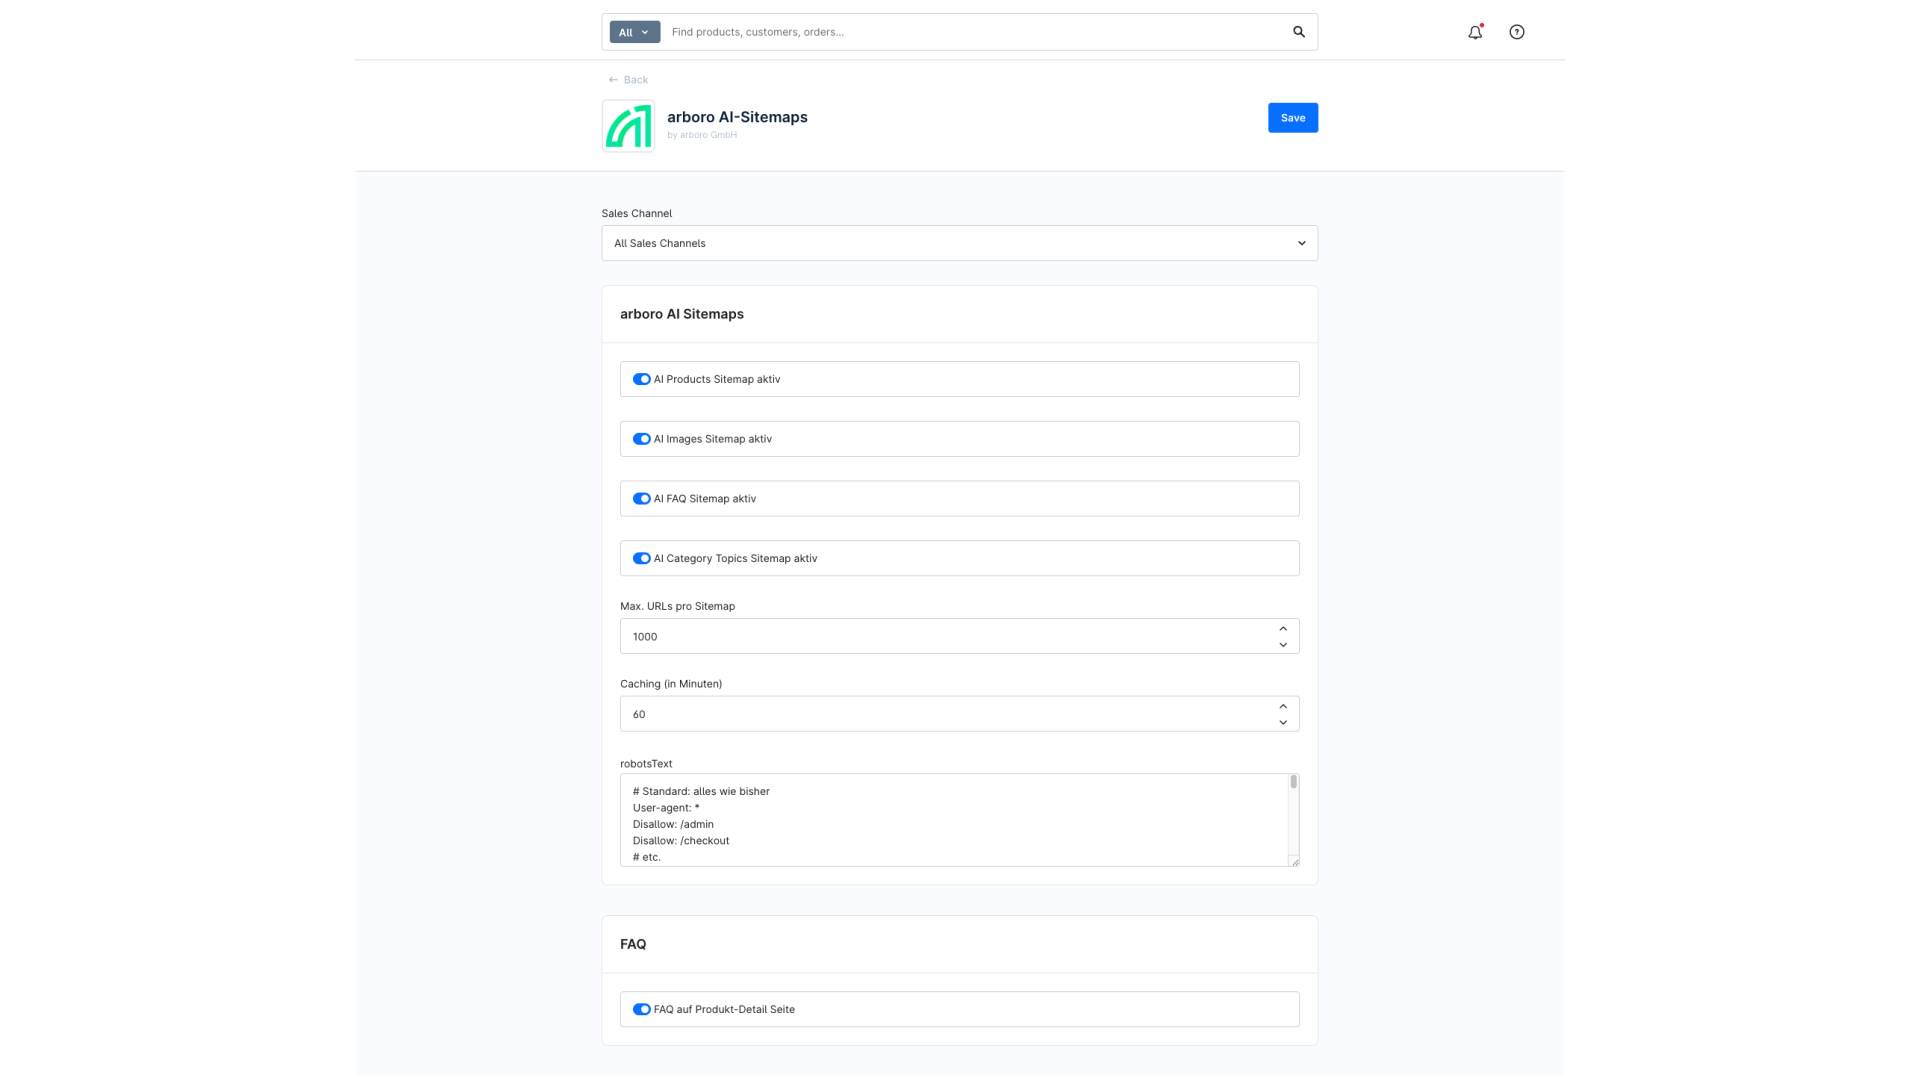
Task: Decrease Max. URLs pro Sitemap value
Action: pyautogui.click(x=1283, y=645)
